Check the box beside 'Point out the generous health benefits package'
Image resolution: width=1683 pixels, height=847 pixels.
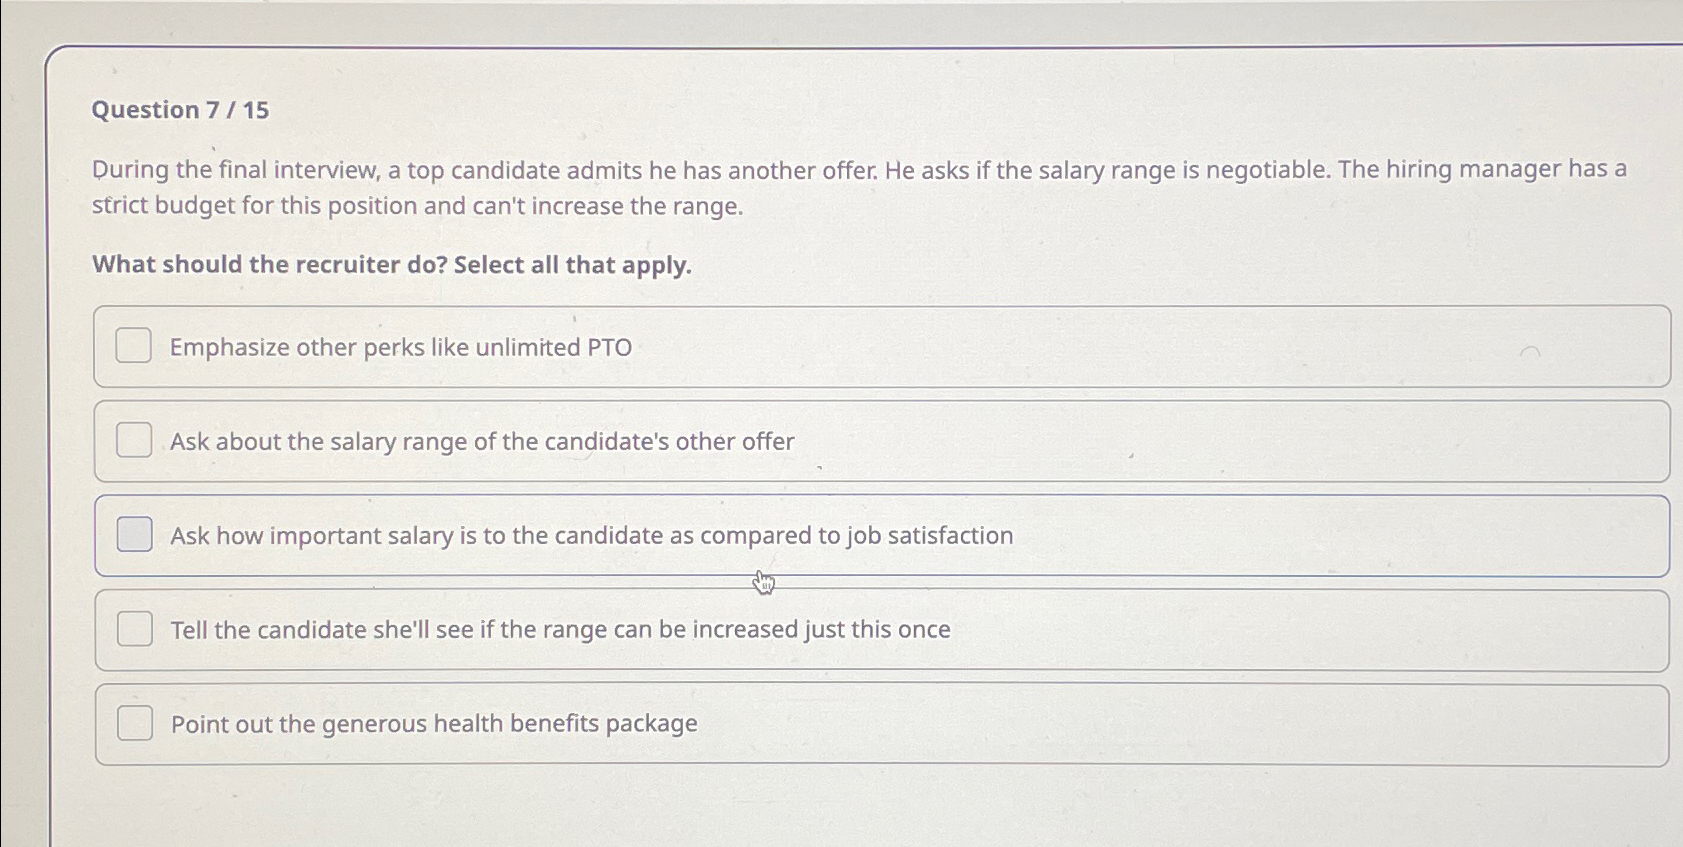pos(133,723)
